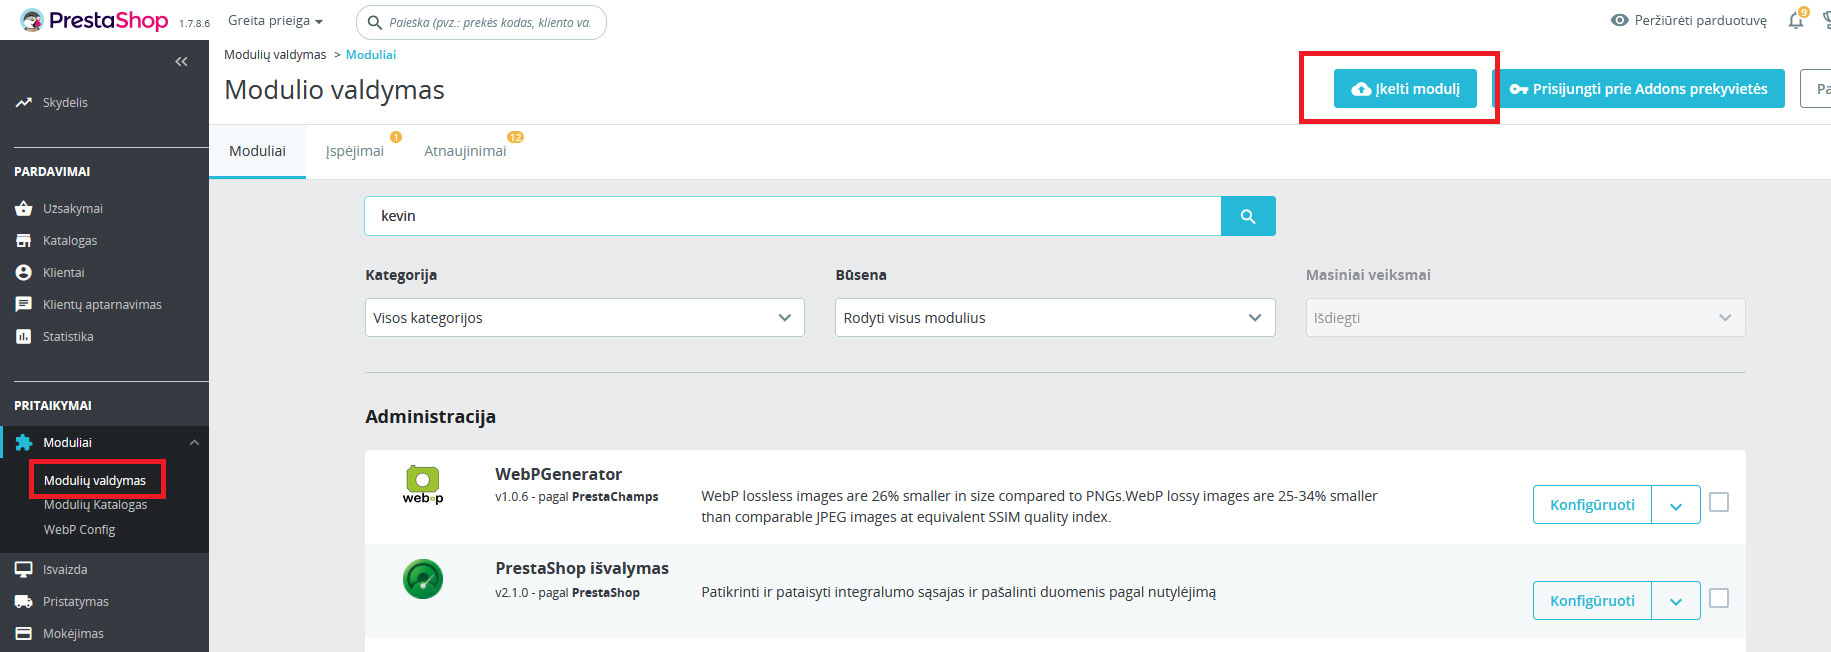Open the Kategorija dropdown

point(585,318)
